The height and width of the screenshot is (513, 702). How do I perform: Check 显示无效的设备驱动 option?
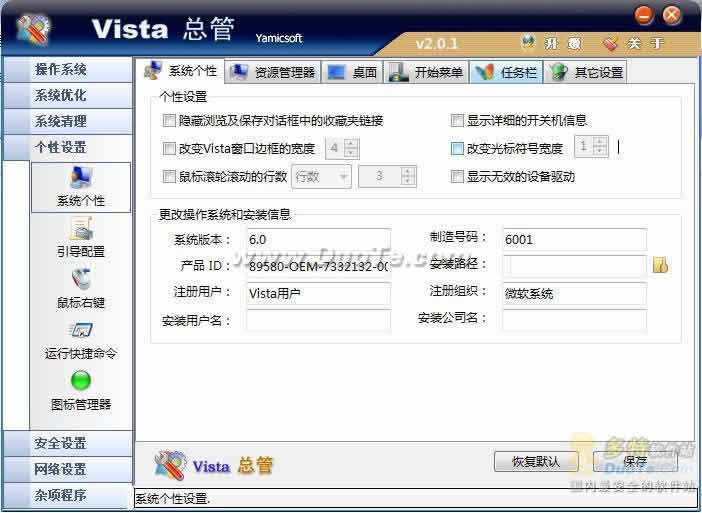(x=457, y=176)
